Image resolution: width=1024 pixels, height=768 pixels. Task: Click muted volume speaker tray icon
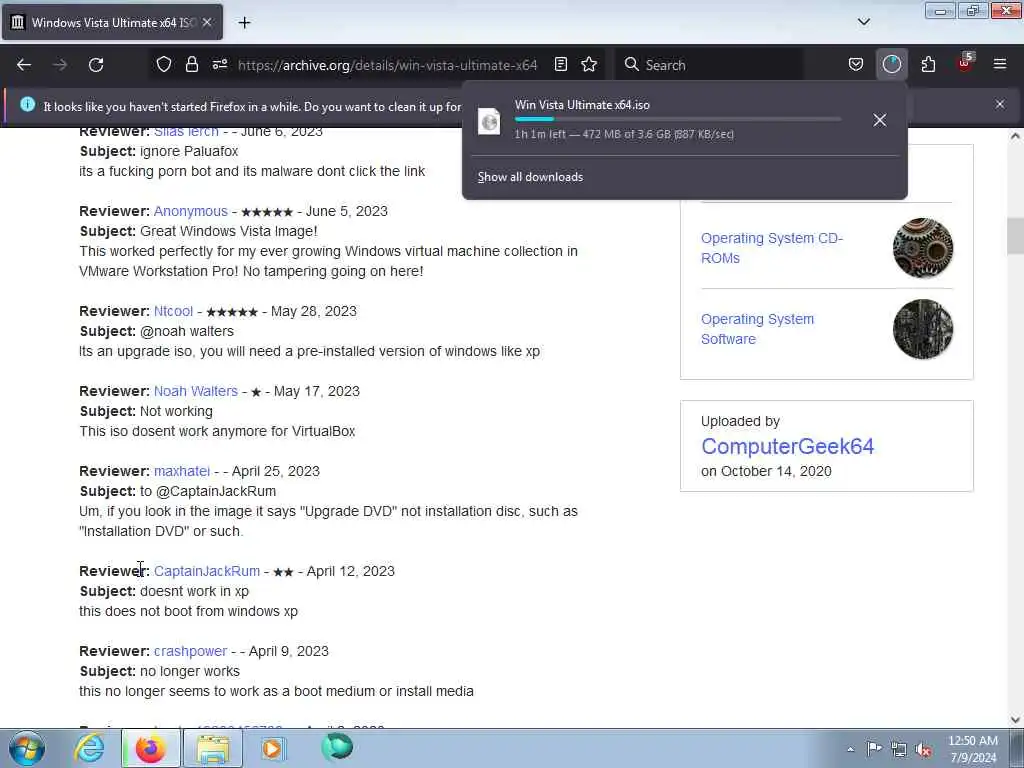(923, 750)
